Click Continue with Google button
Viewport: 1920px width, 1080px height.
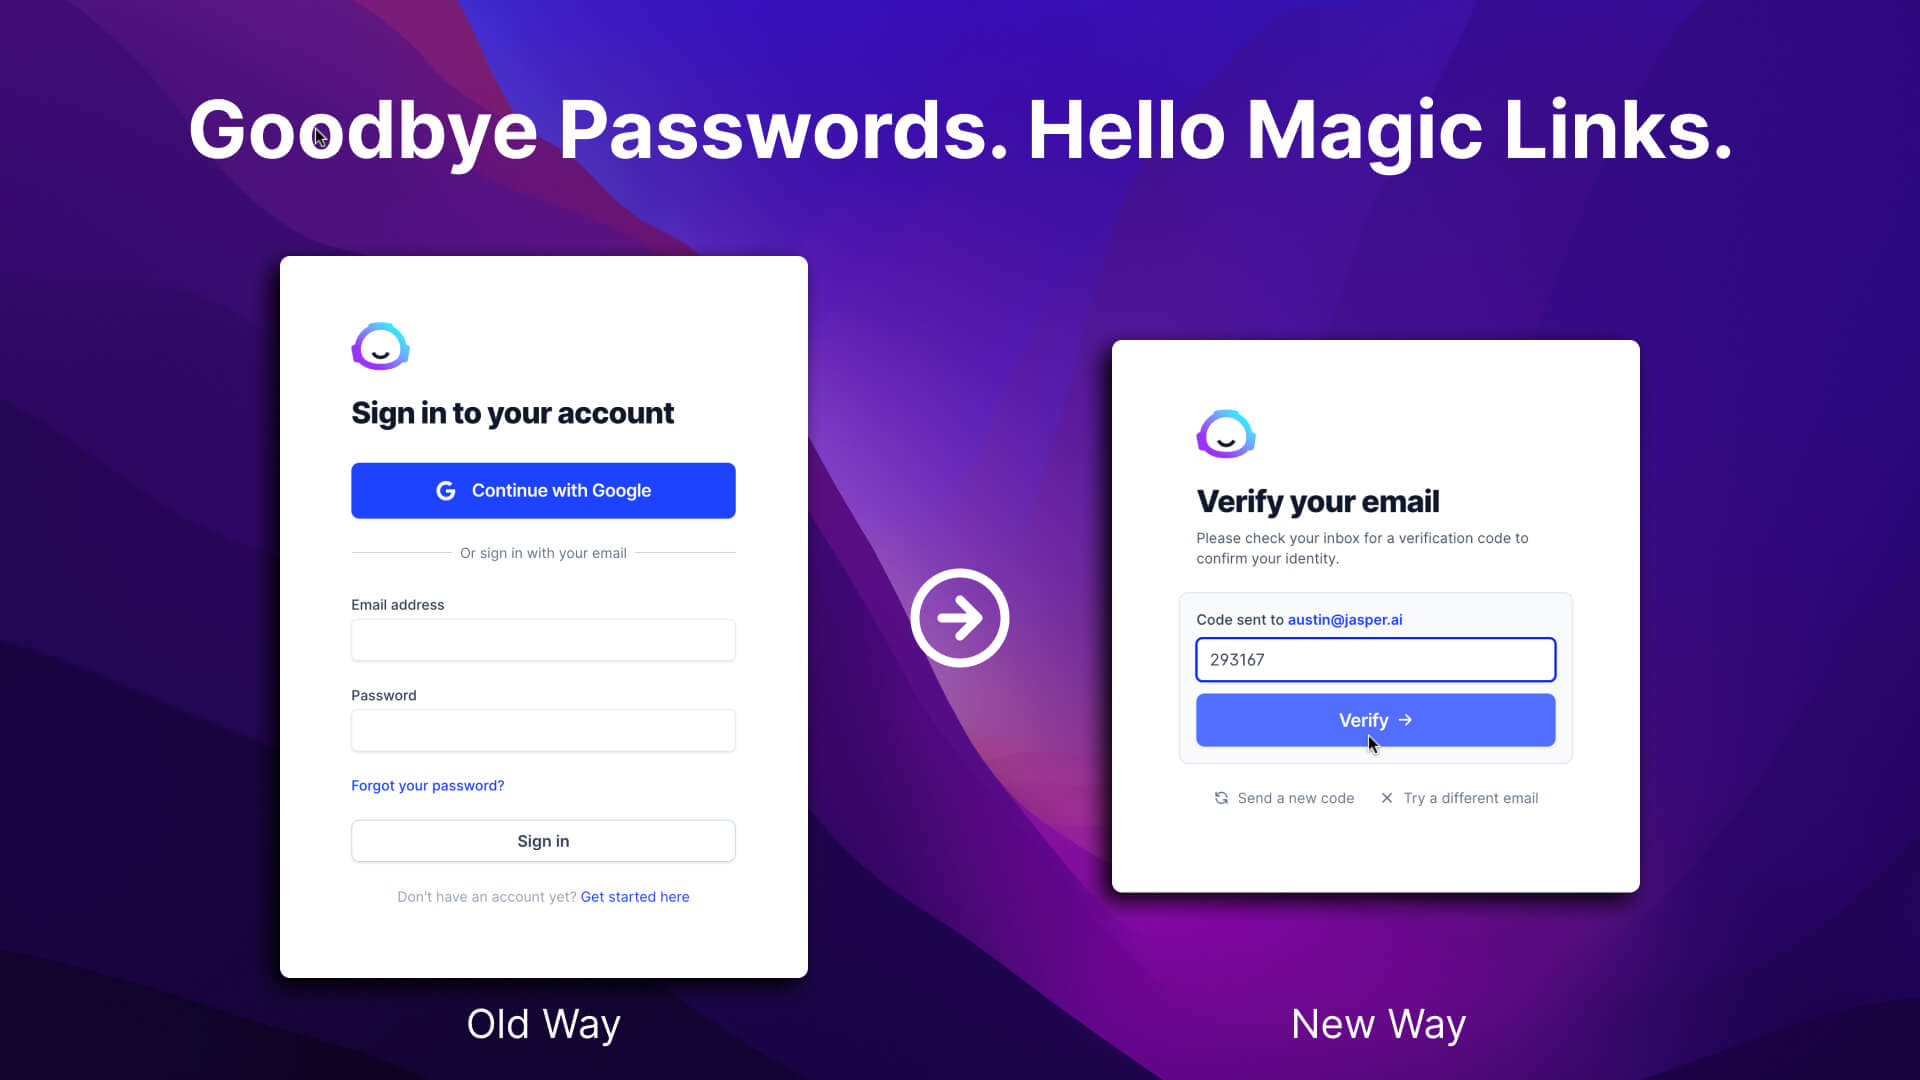pyautogui.click(x=543, y=491)
